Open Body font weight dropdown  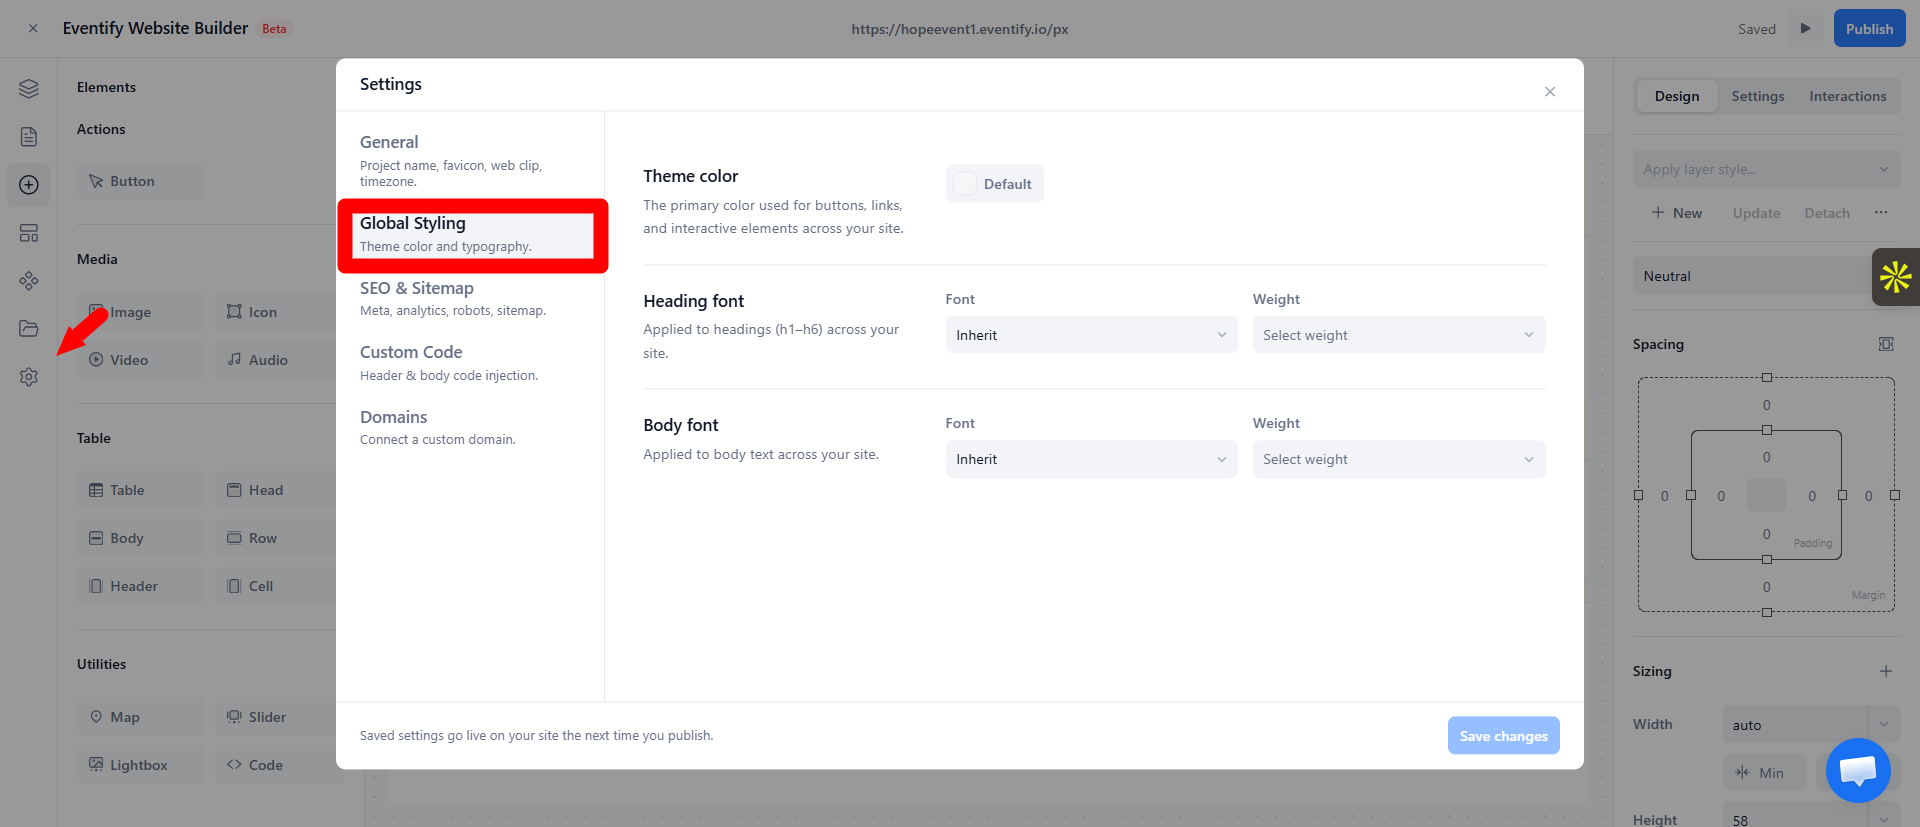coord(1399,459)
